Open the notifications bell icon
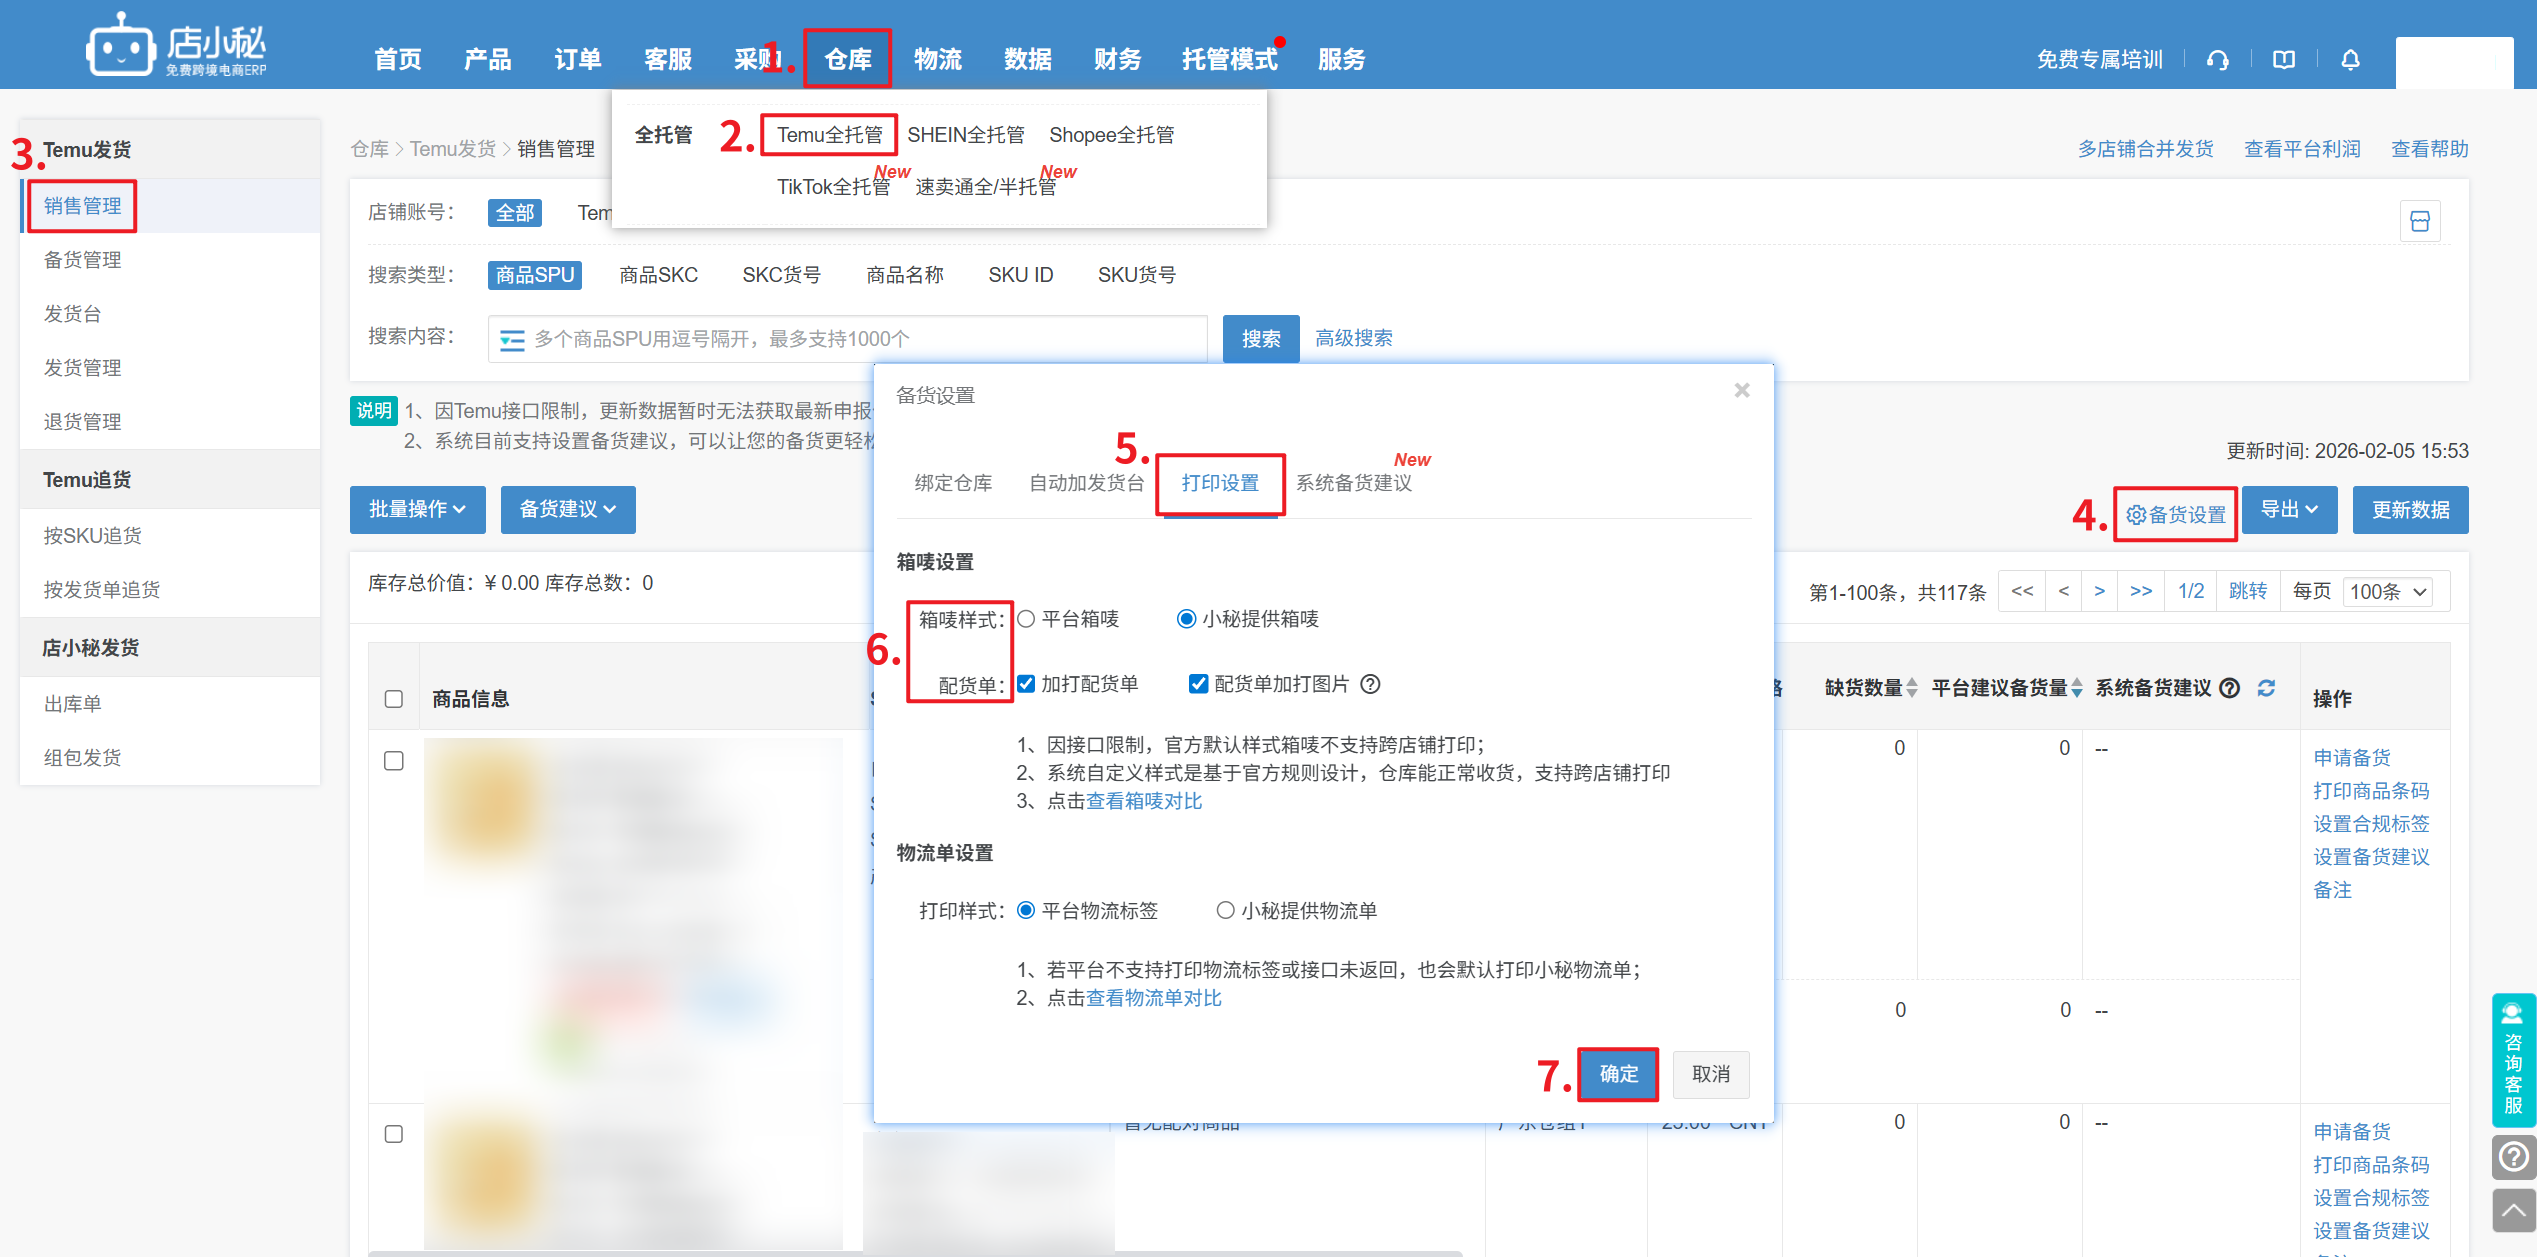This screenshot has height=1257, width=2537. coord(2350,60)
